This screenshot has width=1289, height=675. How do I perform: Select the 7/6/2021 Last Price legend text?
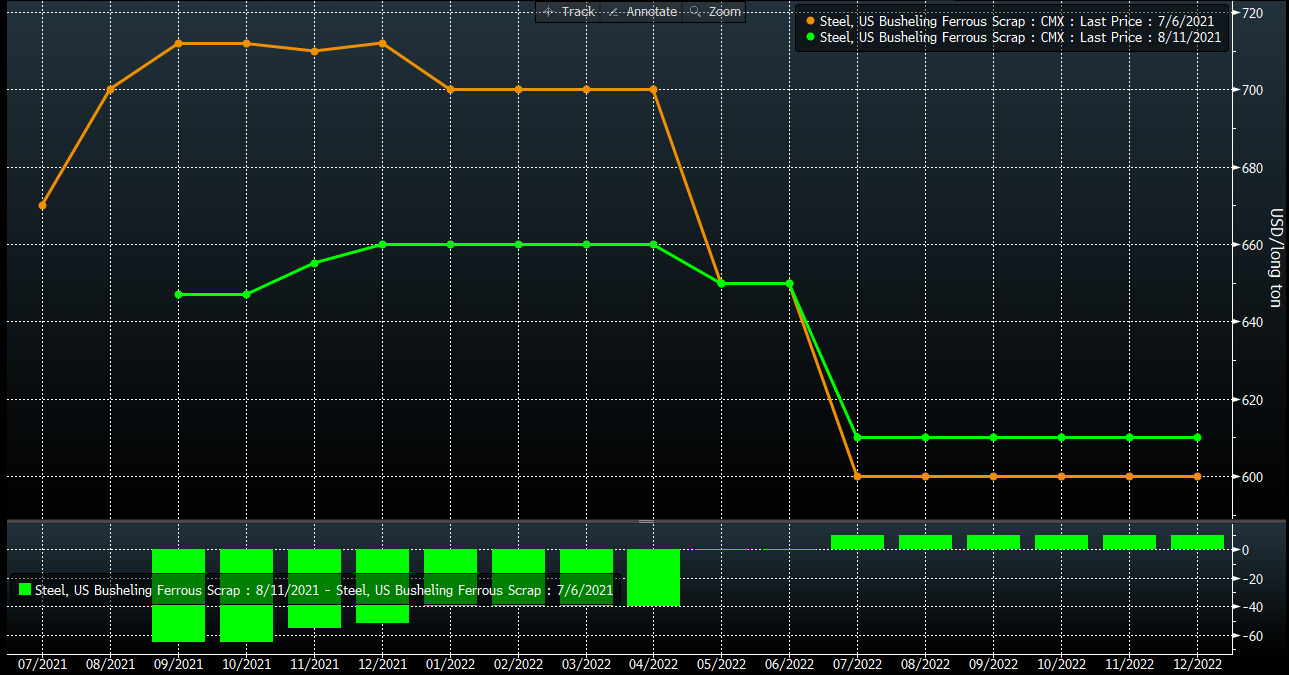point(1020,21)
